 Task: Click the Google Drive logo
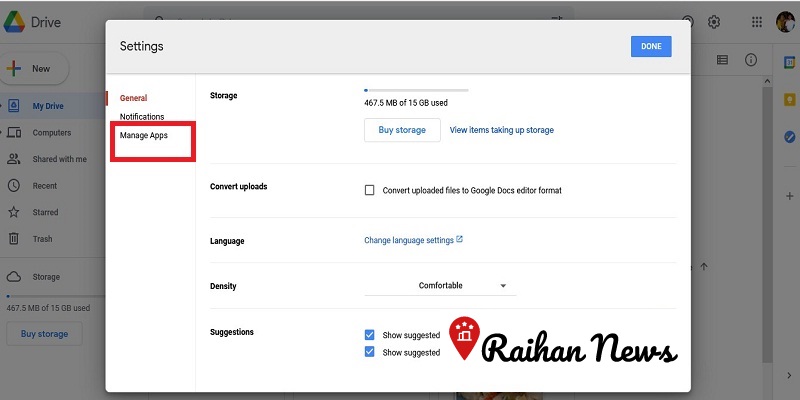pos(14,22)
